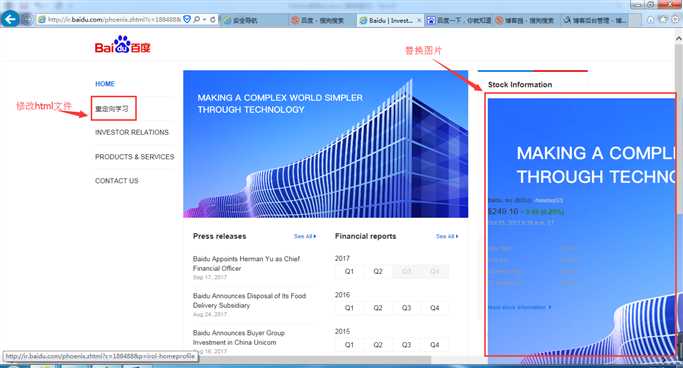Open PRODUCTS & SERVICES in the sidebar
This screenshot has width=683, height=368.
[135, 156]
